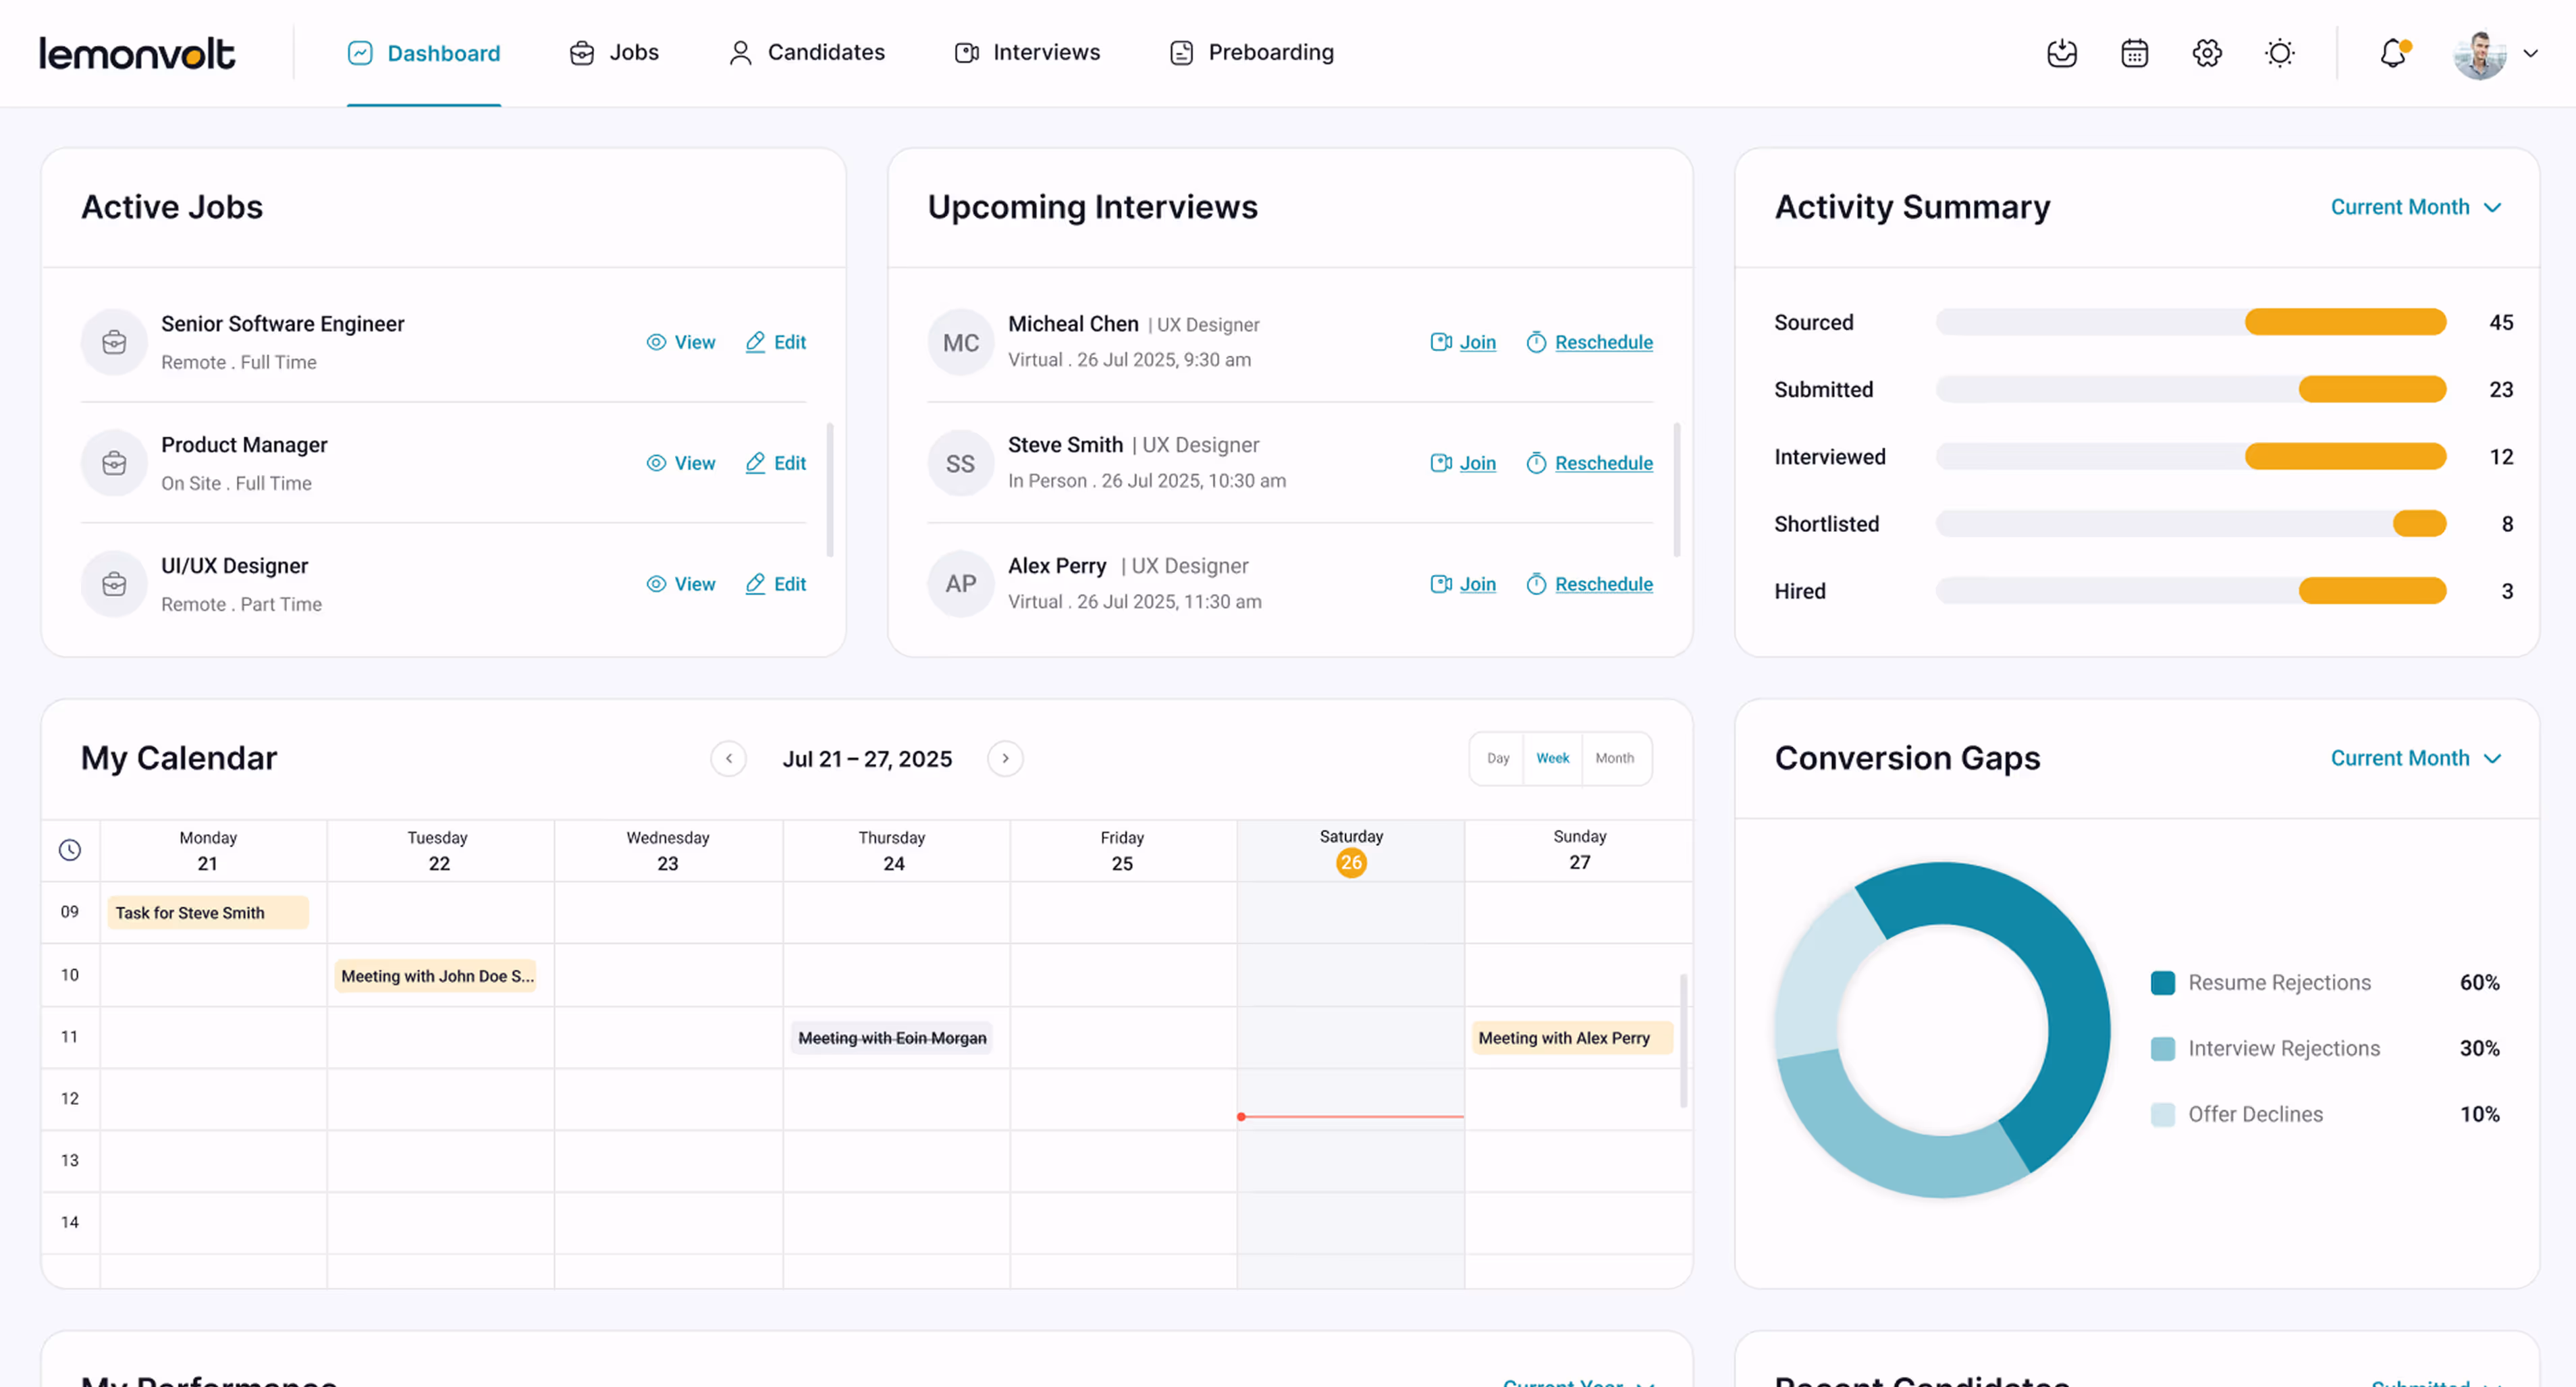Go to previous week in My Calendar
This screenshot has height=1387, width=2576.
pos(728,759)
